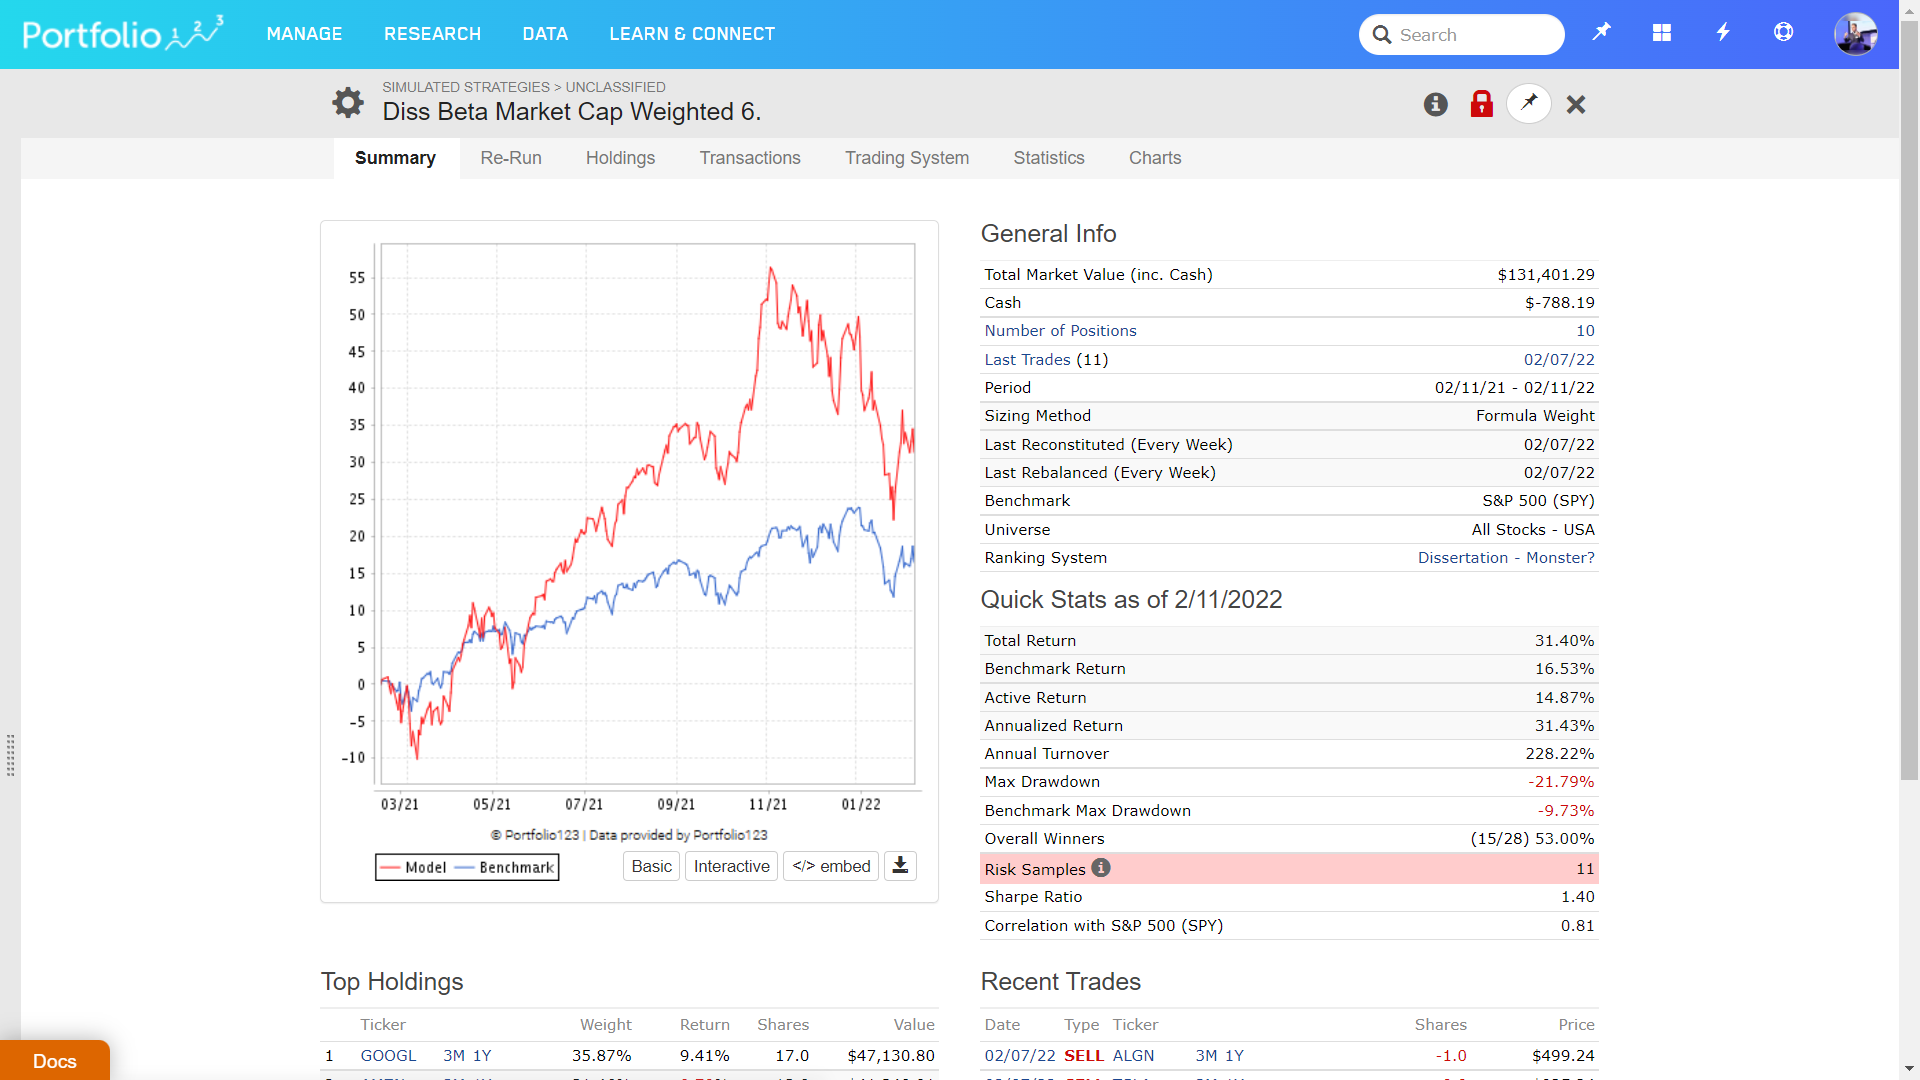Click the lightning bolt icon
The image size is (1920, 1080).
click(1723, 33)
